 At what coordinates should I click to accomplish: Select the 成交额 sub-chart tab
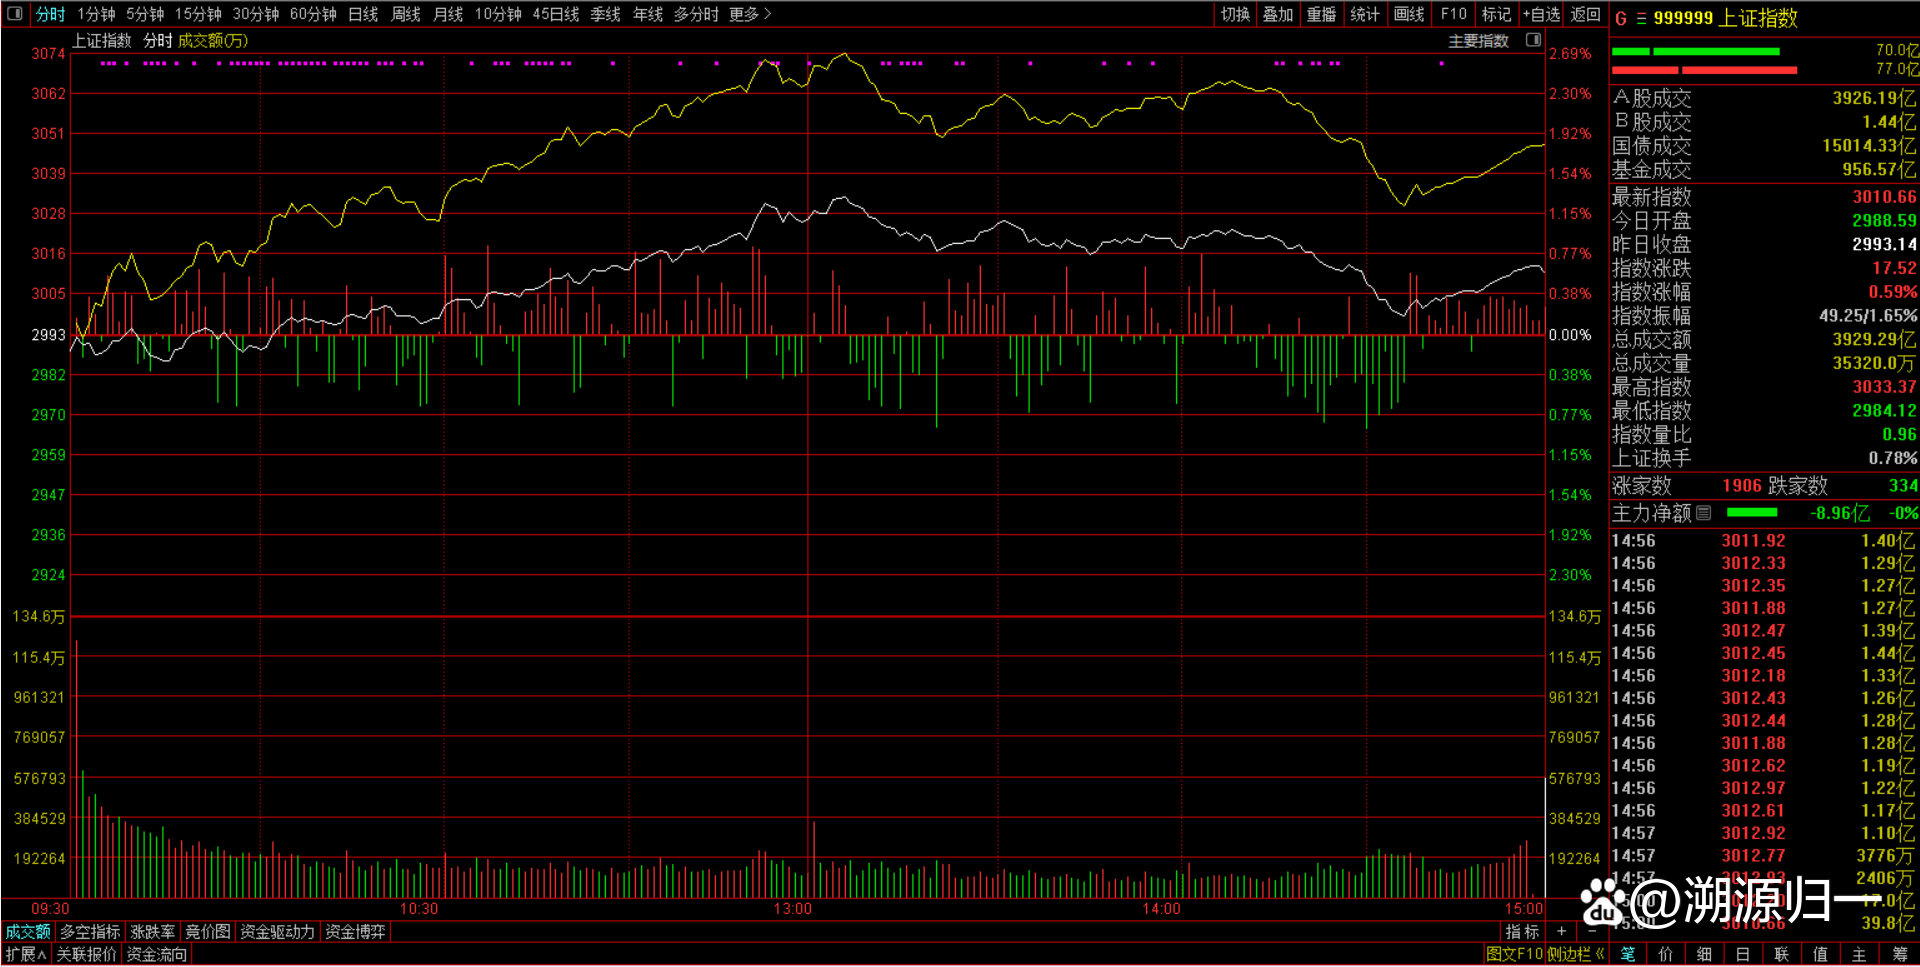[28, 931]
